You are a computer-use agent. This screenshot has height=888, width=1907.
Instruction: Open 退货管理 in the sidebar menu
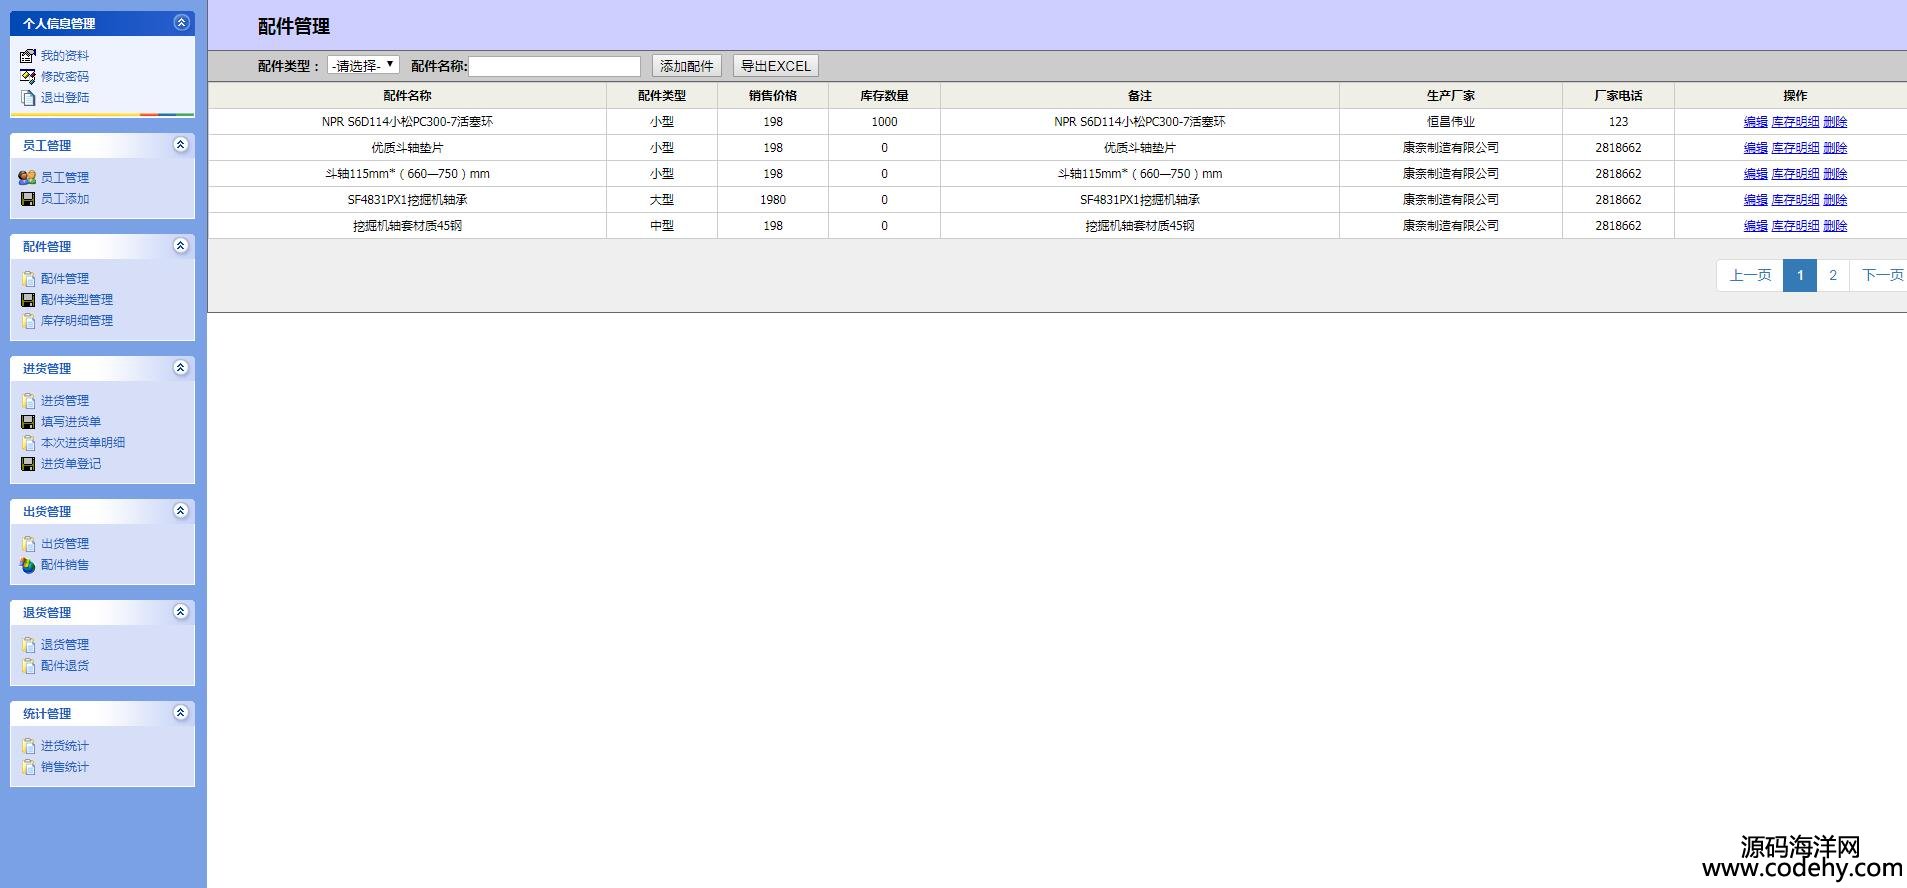tap(65, 645)
